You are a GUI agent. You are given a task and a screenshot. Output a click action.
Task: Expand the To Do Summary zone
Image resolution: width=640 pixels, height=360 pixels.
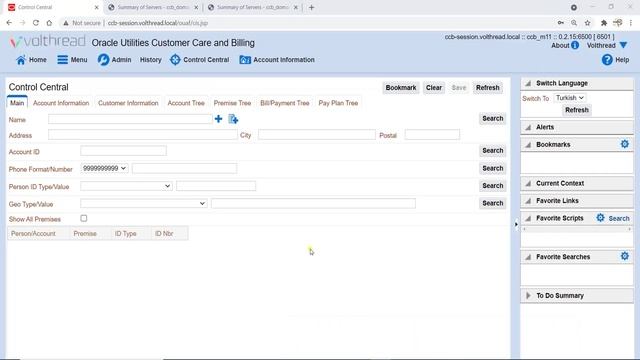pos(528,295)
